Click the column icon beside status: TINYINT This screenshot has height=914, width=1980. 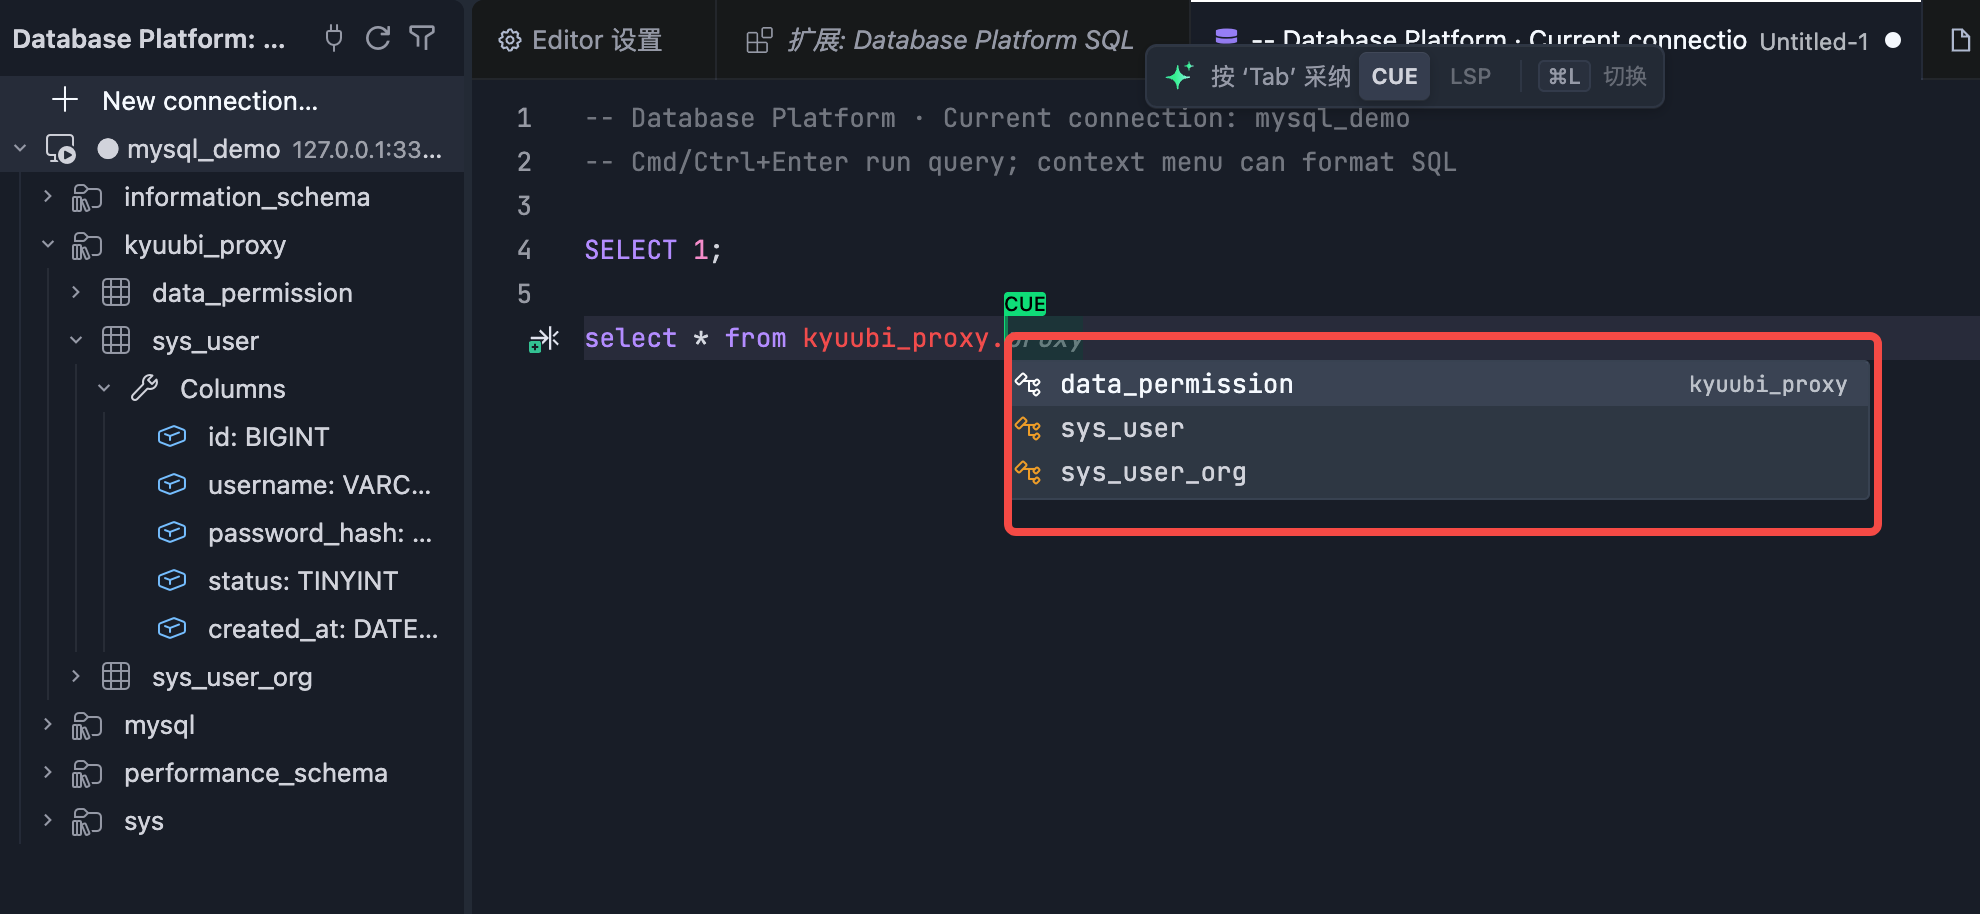[x=172, y=581]
